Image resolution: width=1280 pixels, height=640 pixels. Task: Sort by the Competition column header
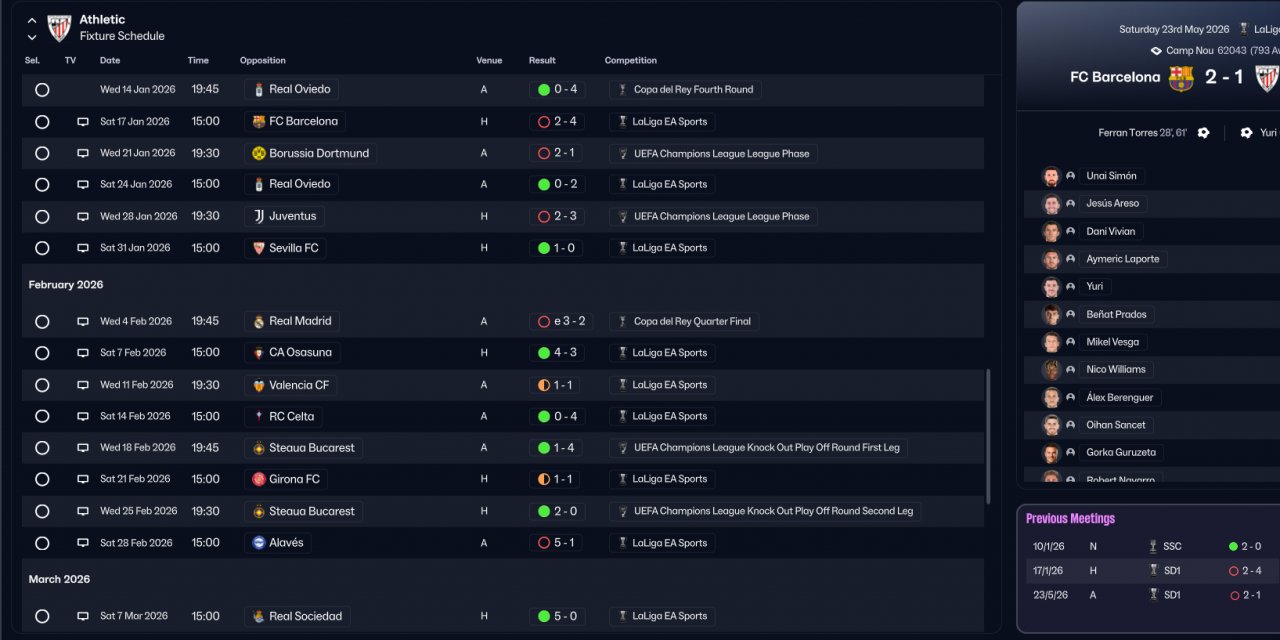(x=630, y=61)
